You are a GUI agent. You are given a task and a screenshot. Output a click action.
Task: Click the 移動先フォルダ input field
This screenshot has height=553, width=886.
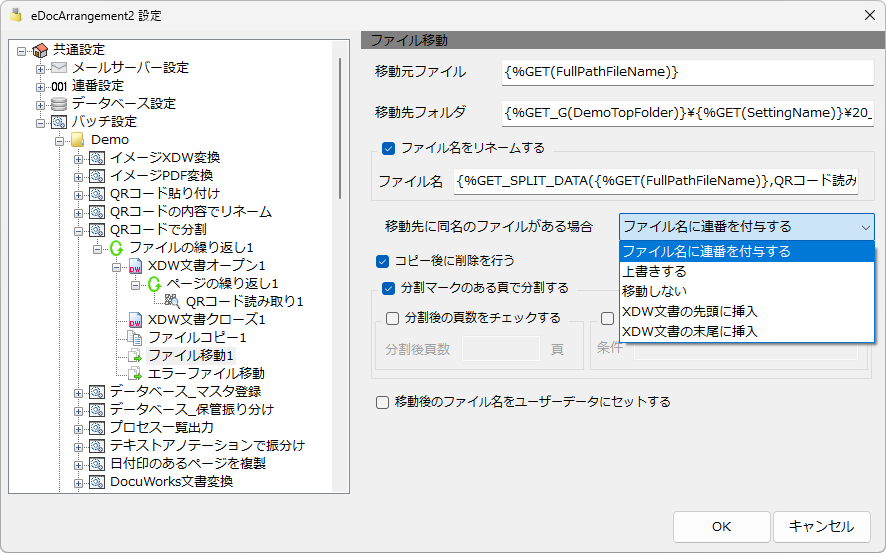[687, 113]
